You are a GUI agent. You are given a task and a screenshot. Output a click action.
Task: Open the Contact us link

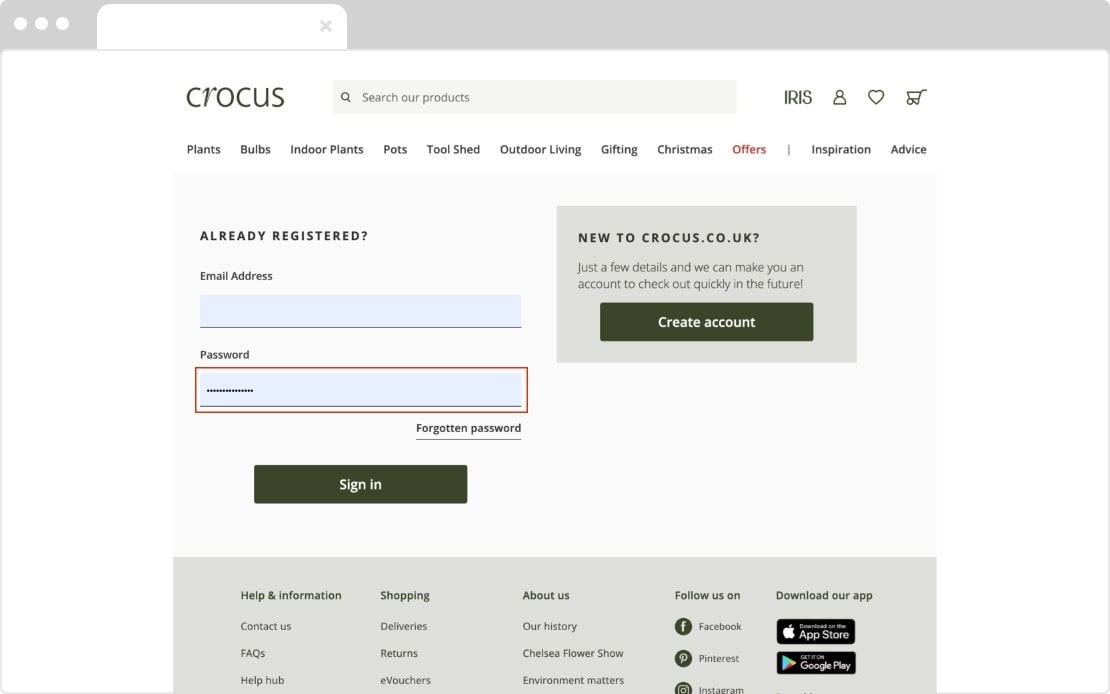[265, 626]
